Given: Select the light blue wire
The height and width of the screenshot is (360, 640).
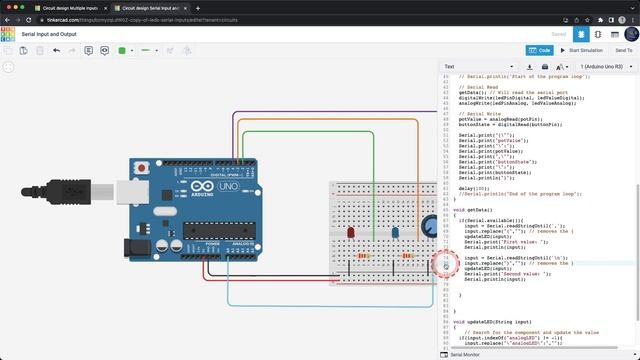Looking at the screenshot, I should (330, 306).
